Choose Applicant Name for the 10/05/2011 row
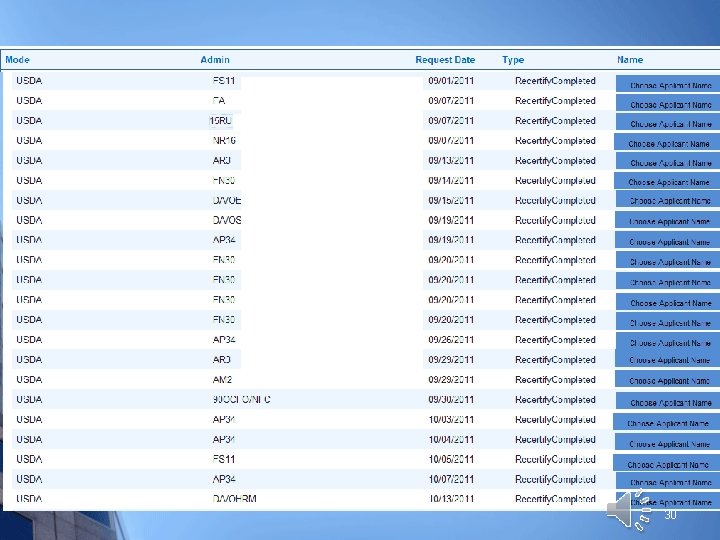The width and height of the screenshot is (720, 540). click(x=667, y=462)
